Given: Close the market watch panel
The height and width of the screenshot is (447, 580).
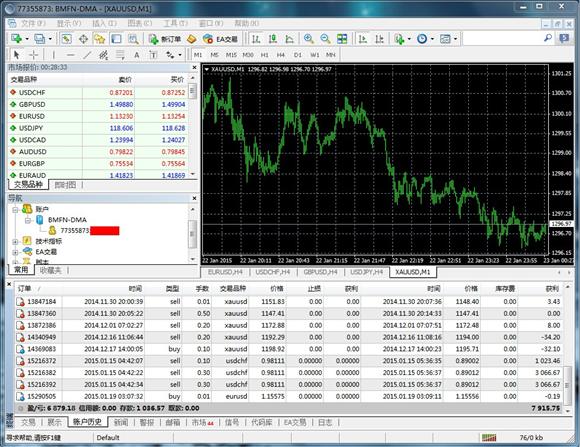Looking at the screenshot, I should [x=195, y=67].
